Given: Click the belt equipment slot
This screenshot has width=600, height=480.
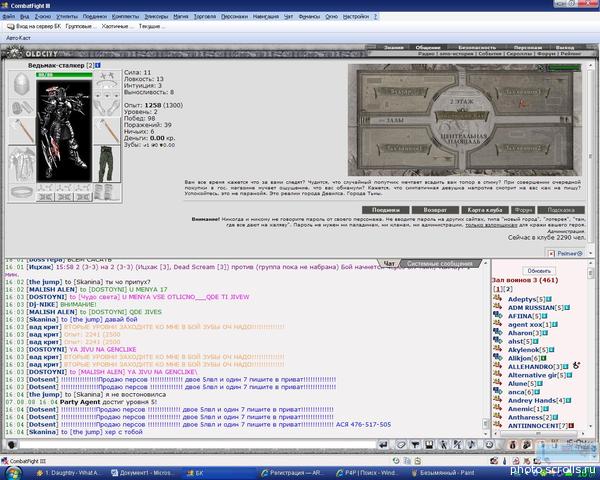Looking at the screenshot, I should (x=22, y=192).
